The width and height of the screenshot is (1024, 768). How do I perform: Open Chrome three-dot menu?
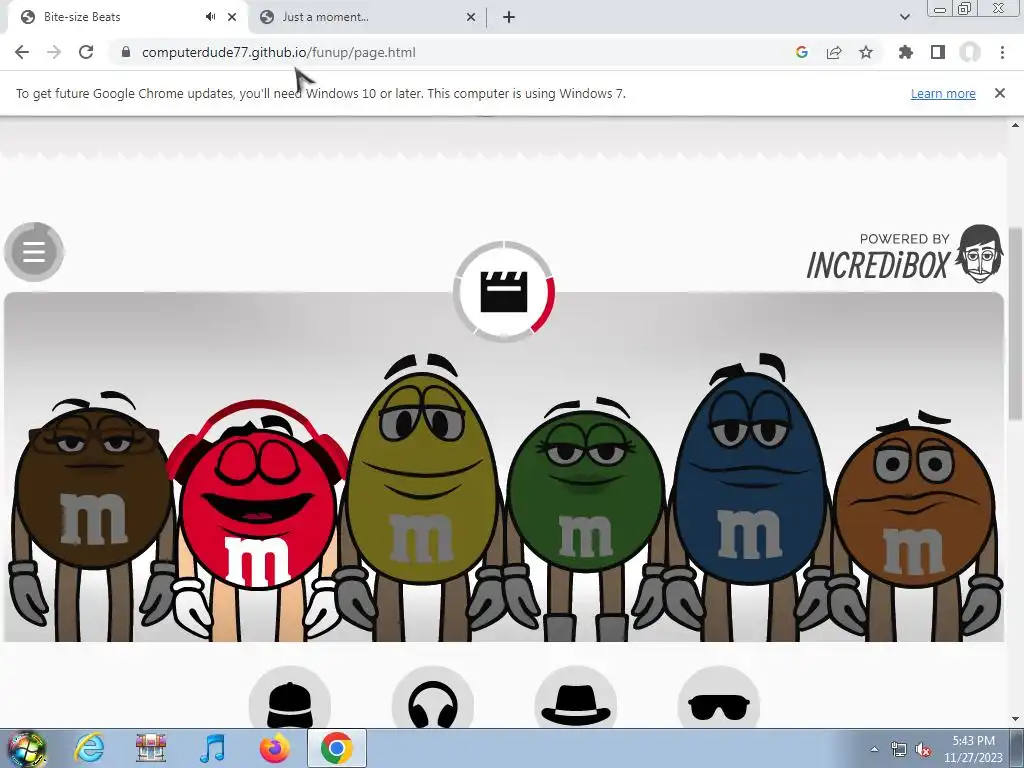pyautogui.click(x=1002, y=52)
